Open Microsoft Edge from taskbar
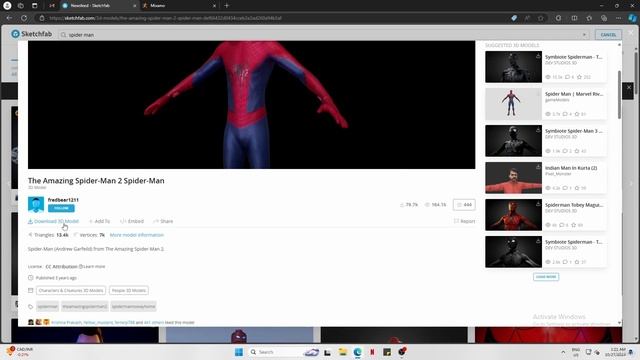 pos(358,352)
